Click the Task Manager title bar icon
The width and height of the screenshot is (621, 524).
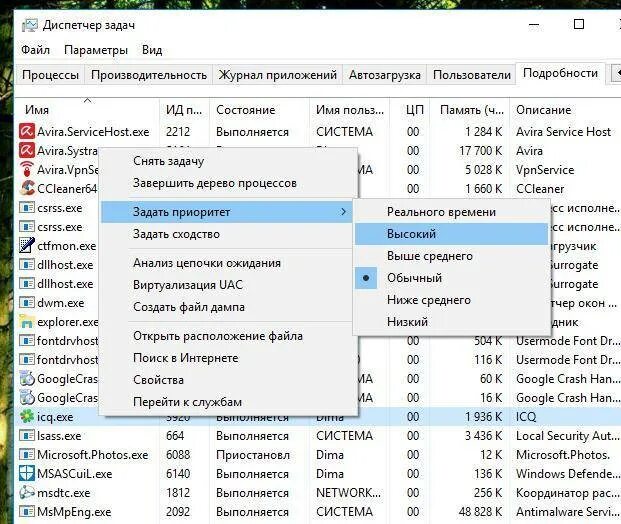tap(30, 25)
